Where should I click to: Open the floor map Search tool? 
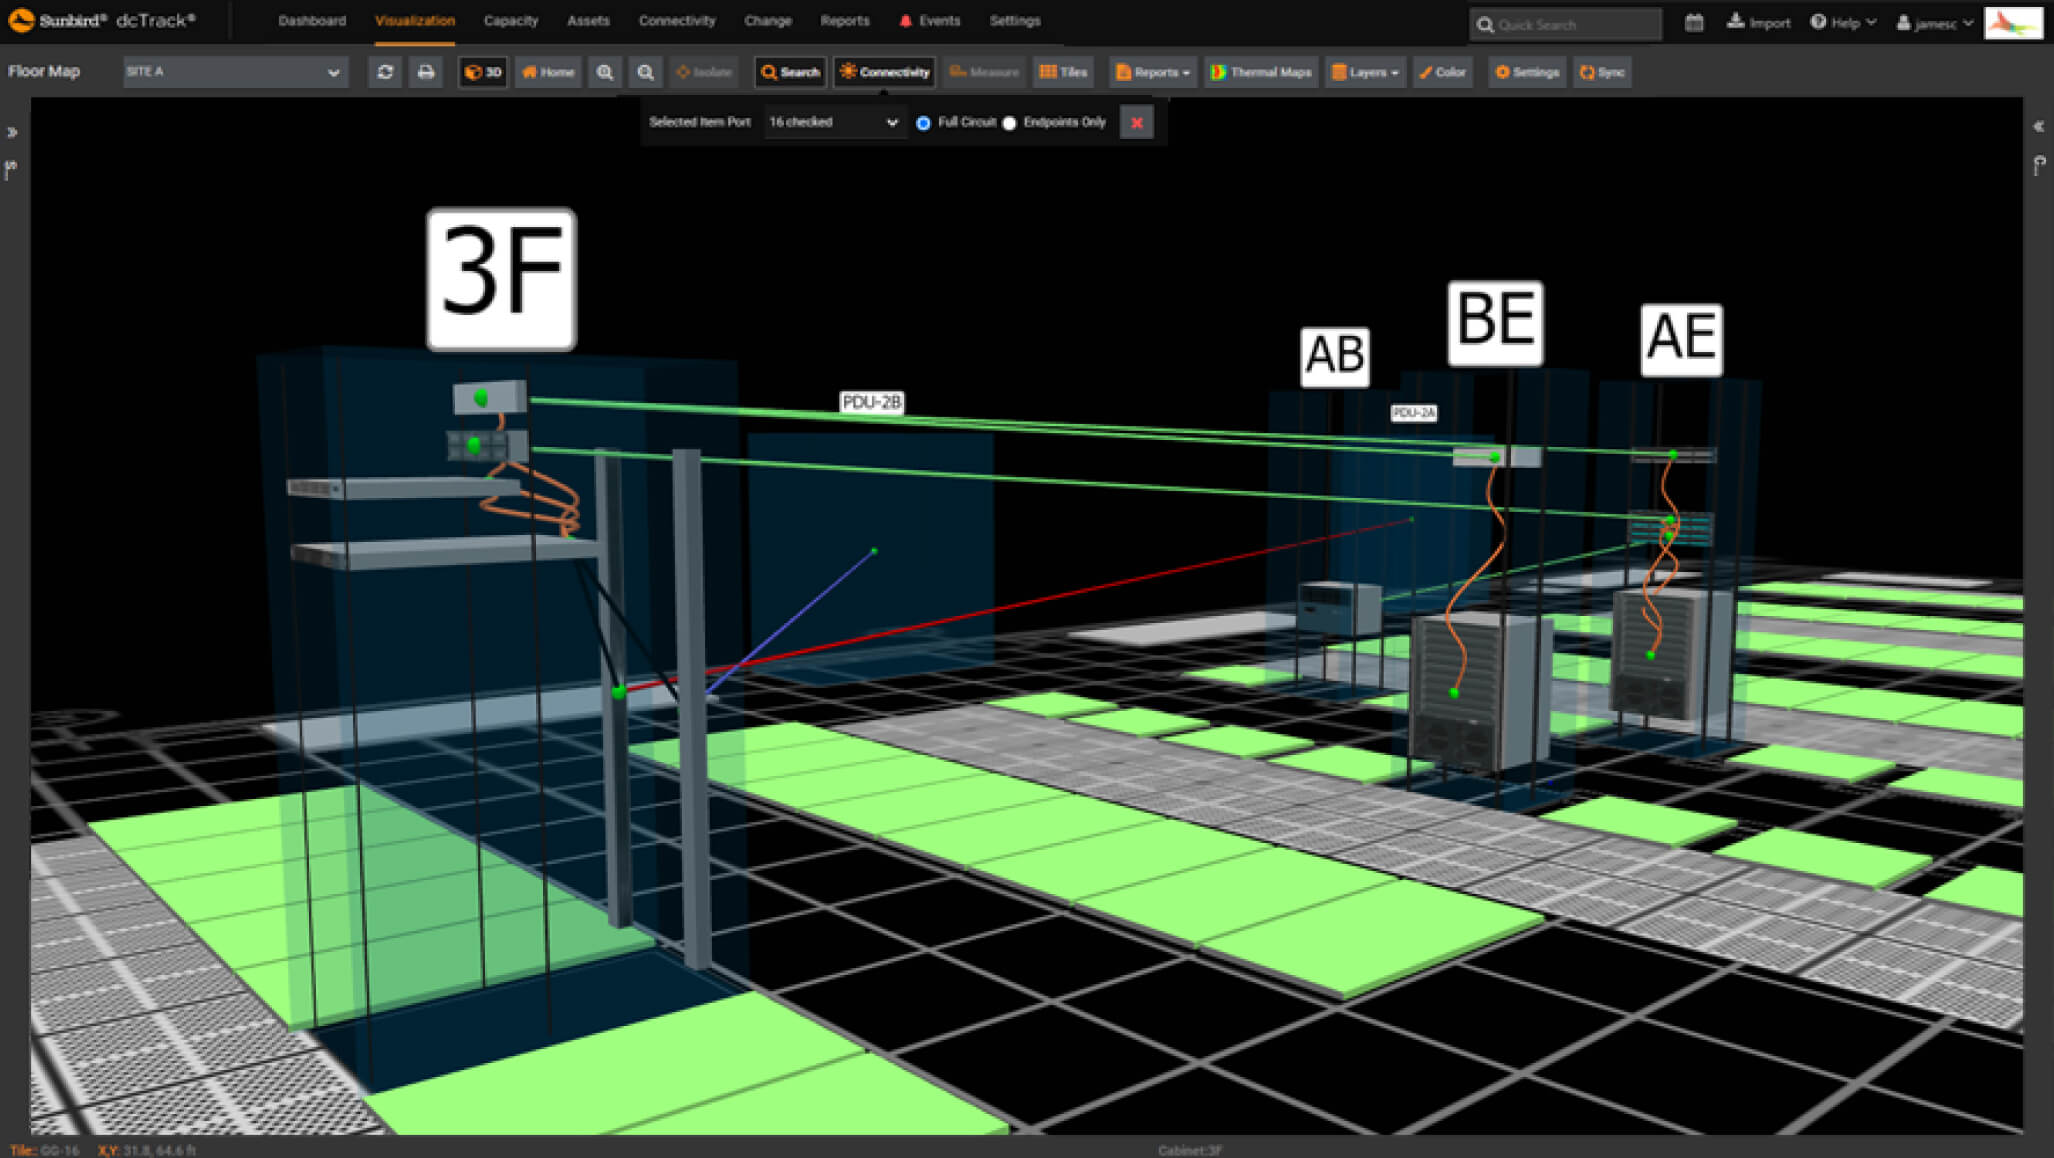(790, 72)
